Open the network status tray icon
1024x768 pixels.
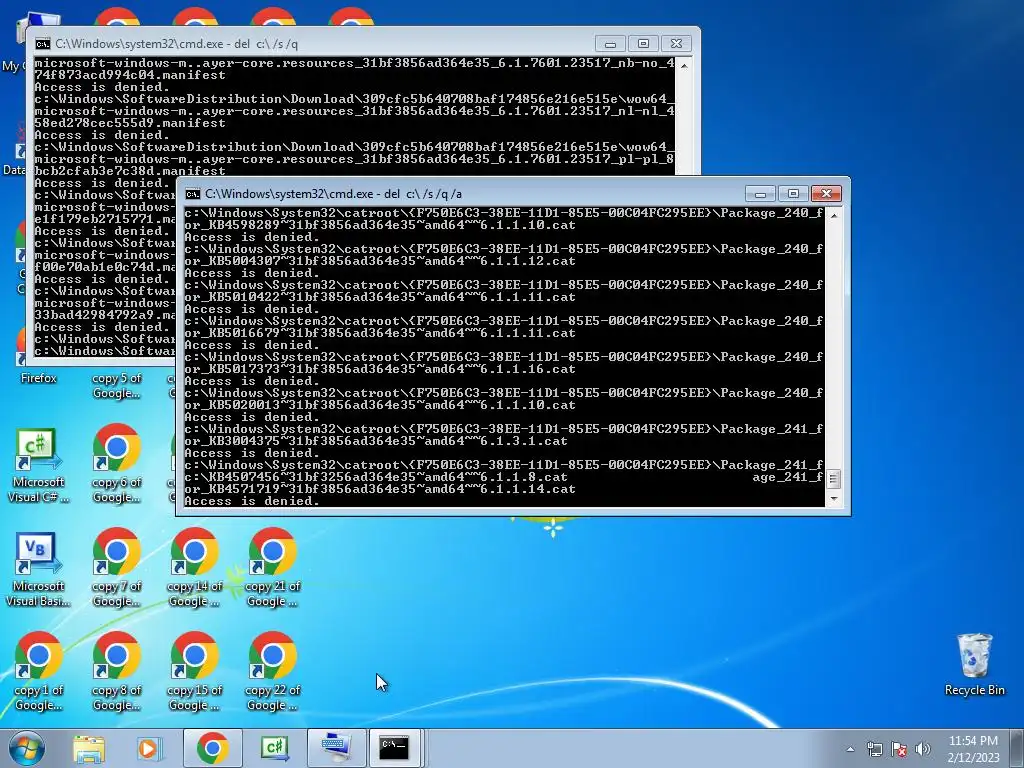(x=874, y=749)
